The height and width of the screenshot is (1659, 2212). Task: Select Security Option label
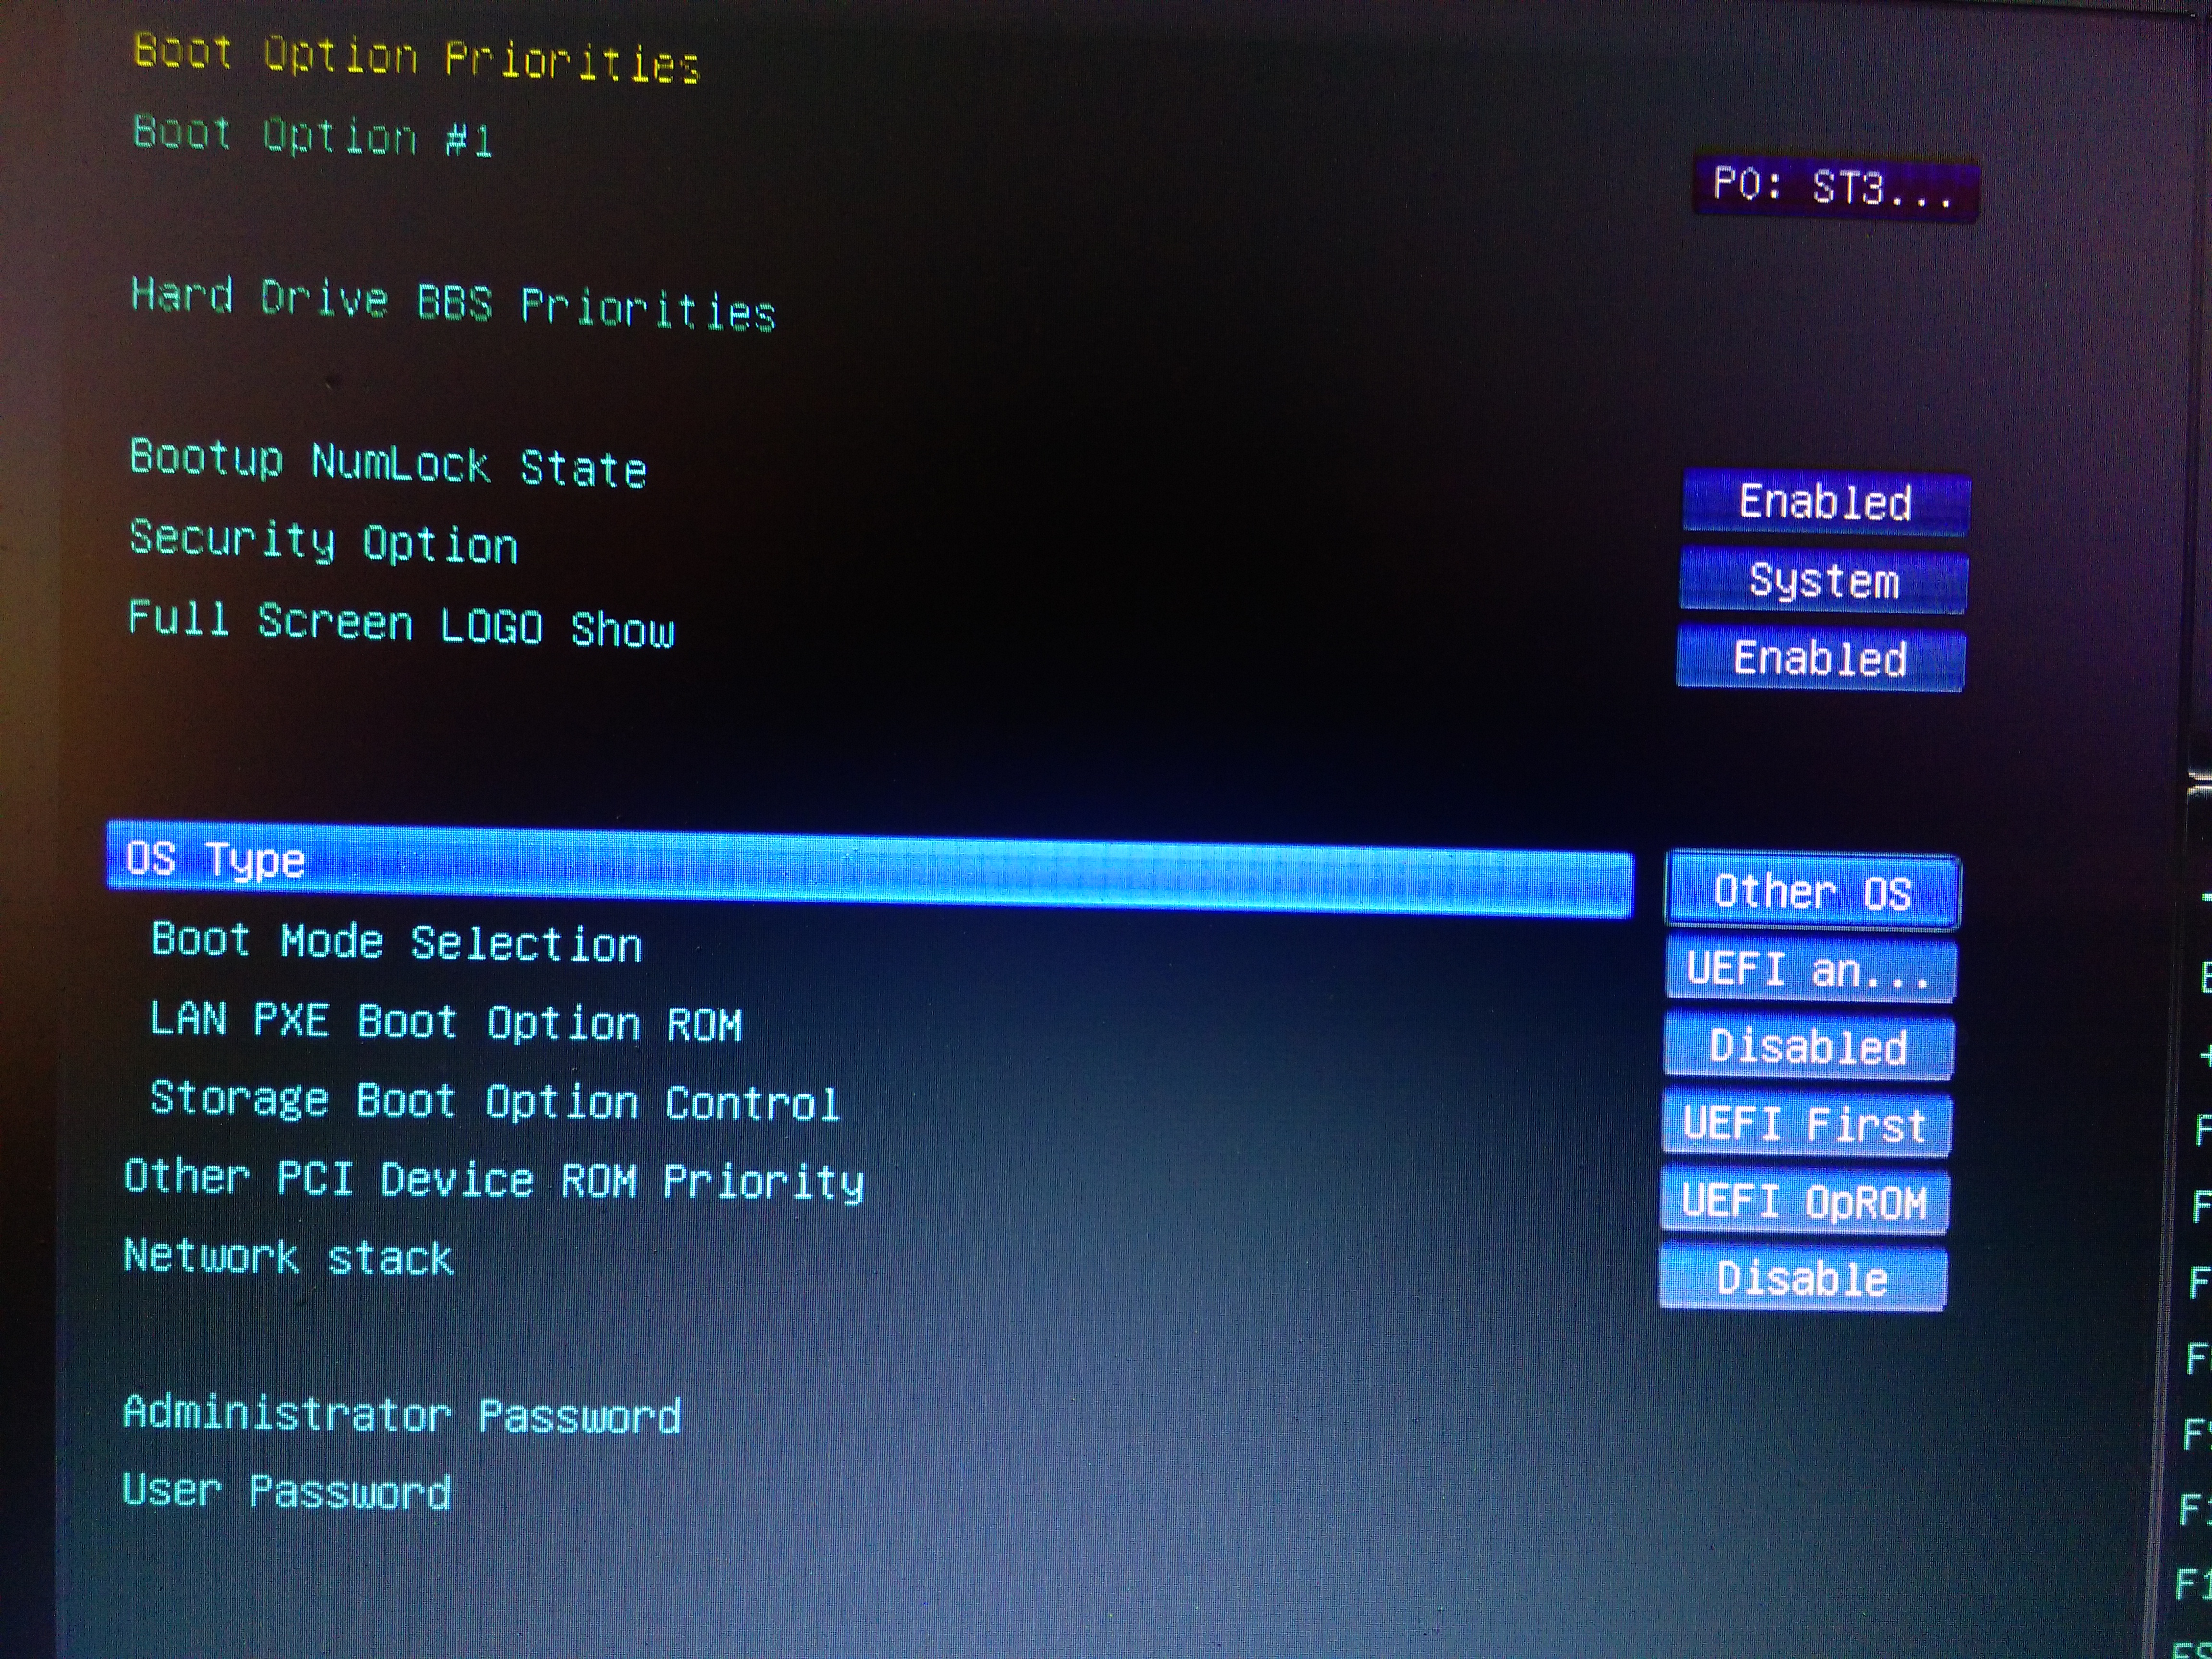coord(323,542)
